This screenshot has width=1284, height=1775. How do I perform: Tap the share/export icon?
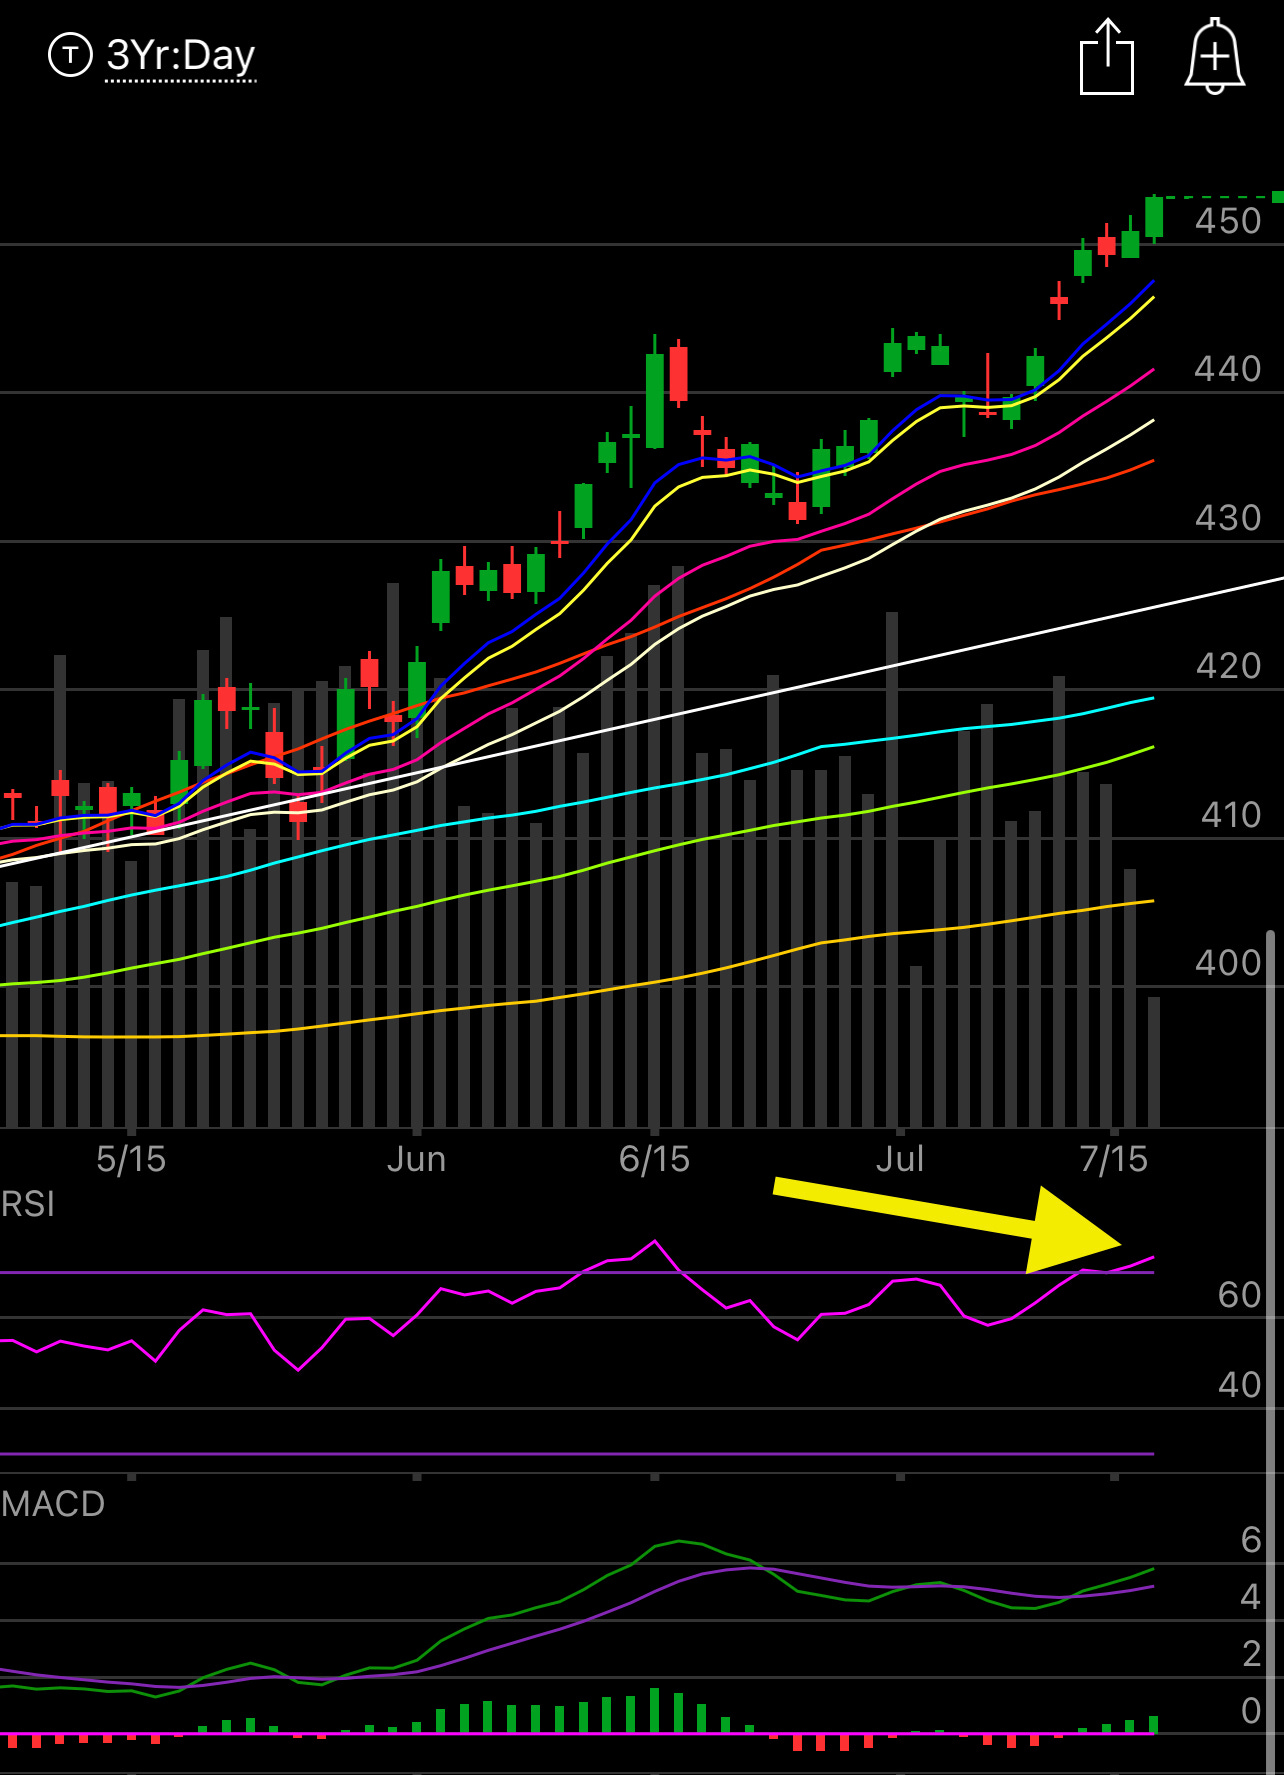point(1107,56)
